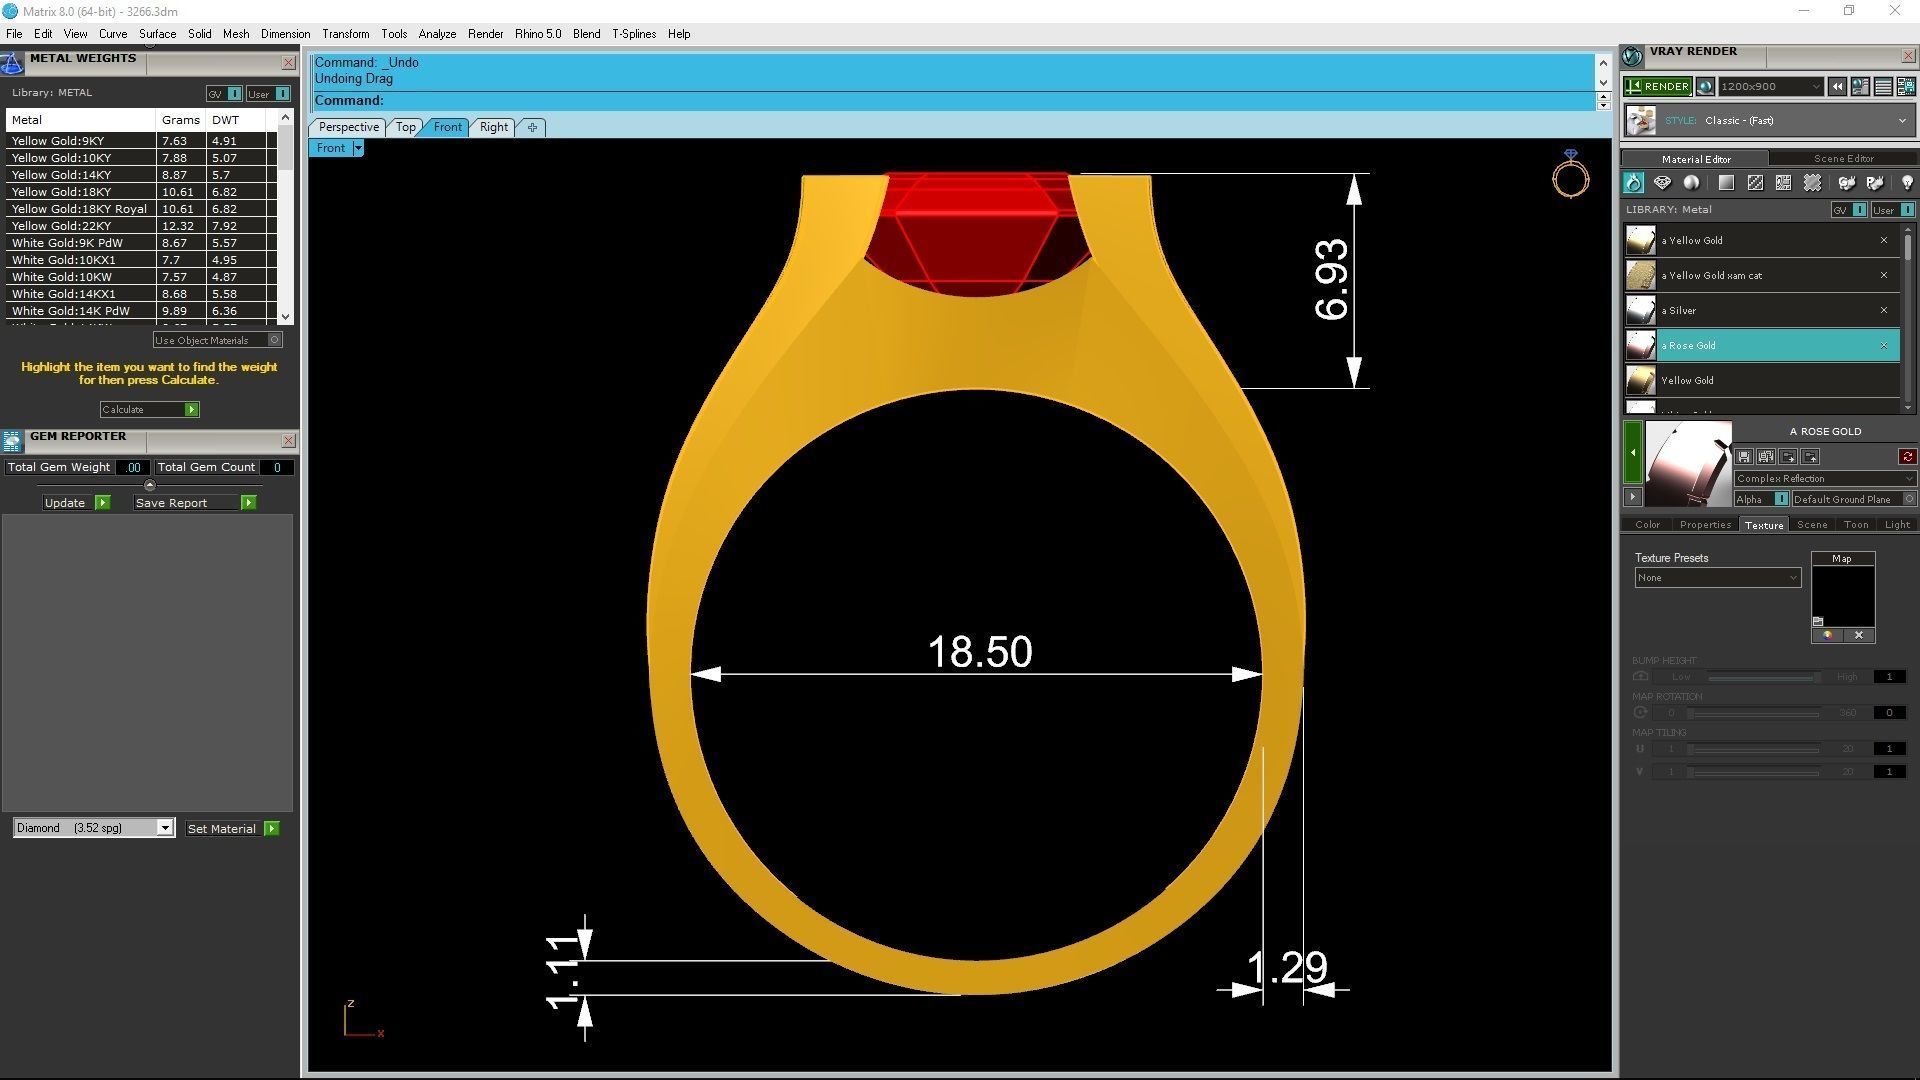Toggle the Alpha switch
This screenshot has height=1080, width=1920.
[1781, 499]
